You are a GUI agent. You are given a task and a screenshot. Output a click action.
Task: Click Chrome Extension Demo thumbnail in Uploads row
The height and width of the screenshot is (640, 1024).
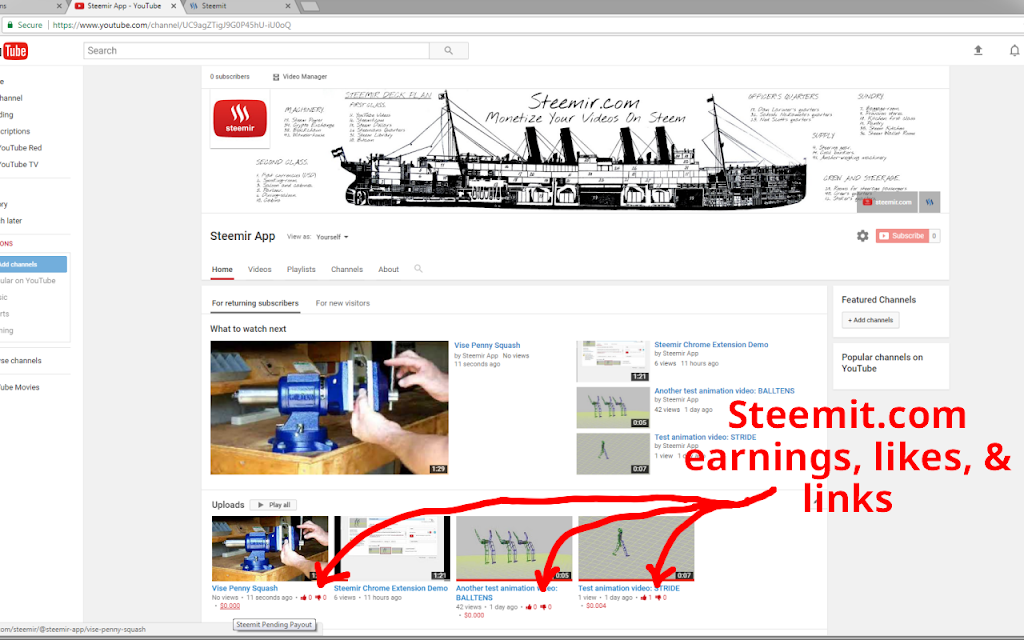coord(392,548)
